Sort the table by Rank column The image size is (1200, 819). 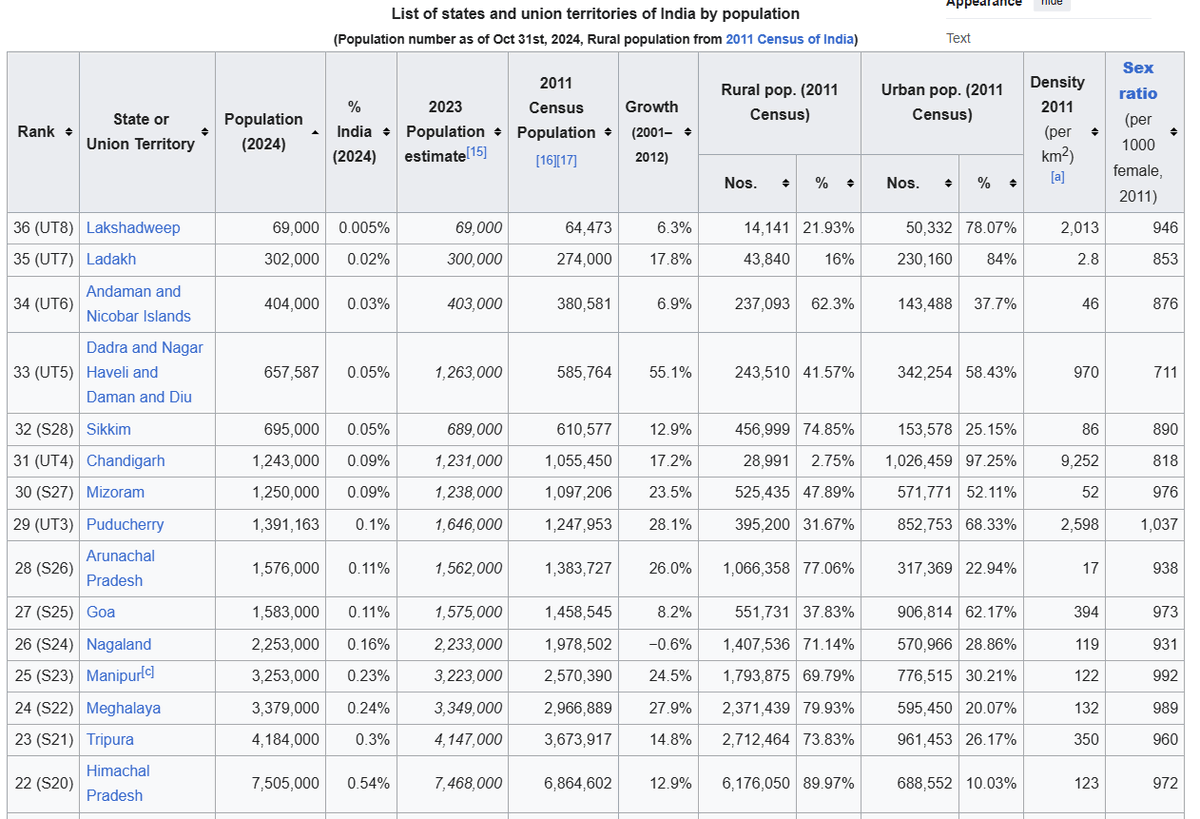67,131
